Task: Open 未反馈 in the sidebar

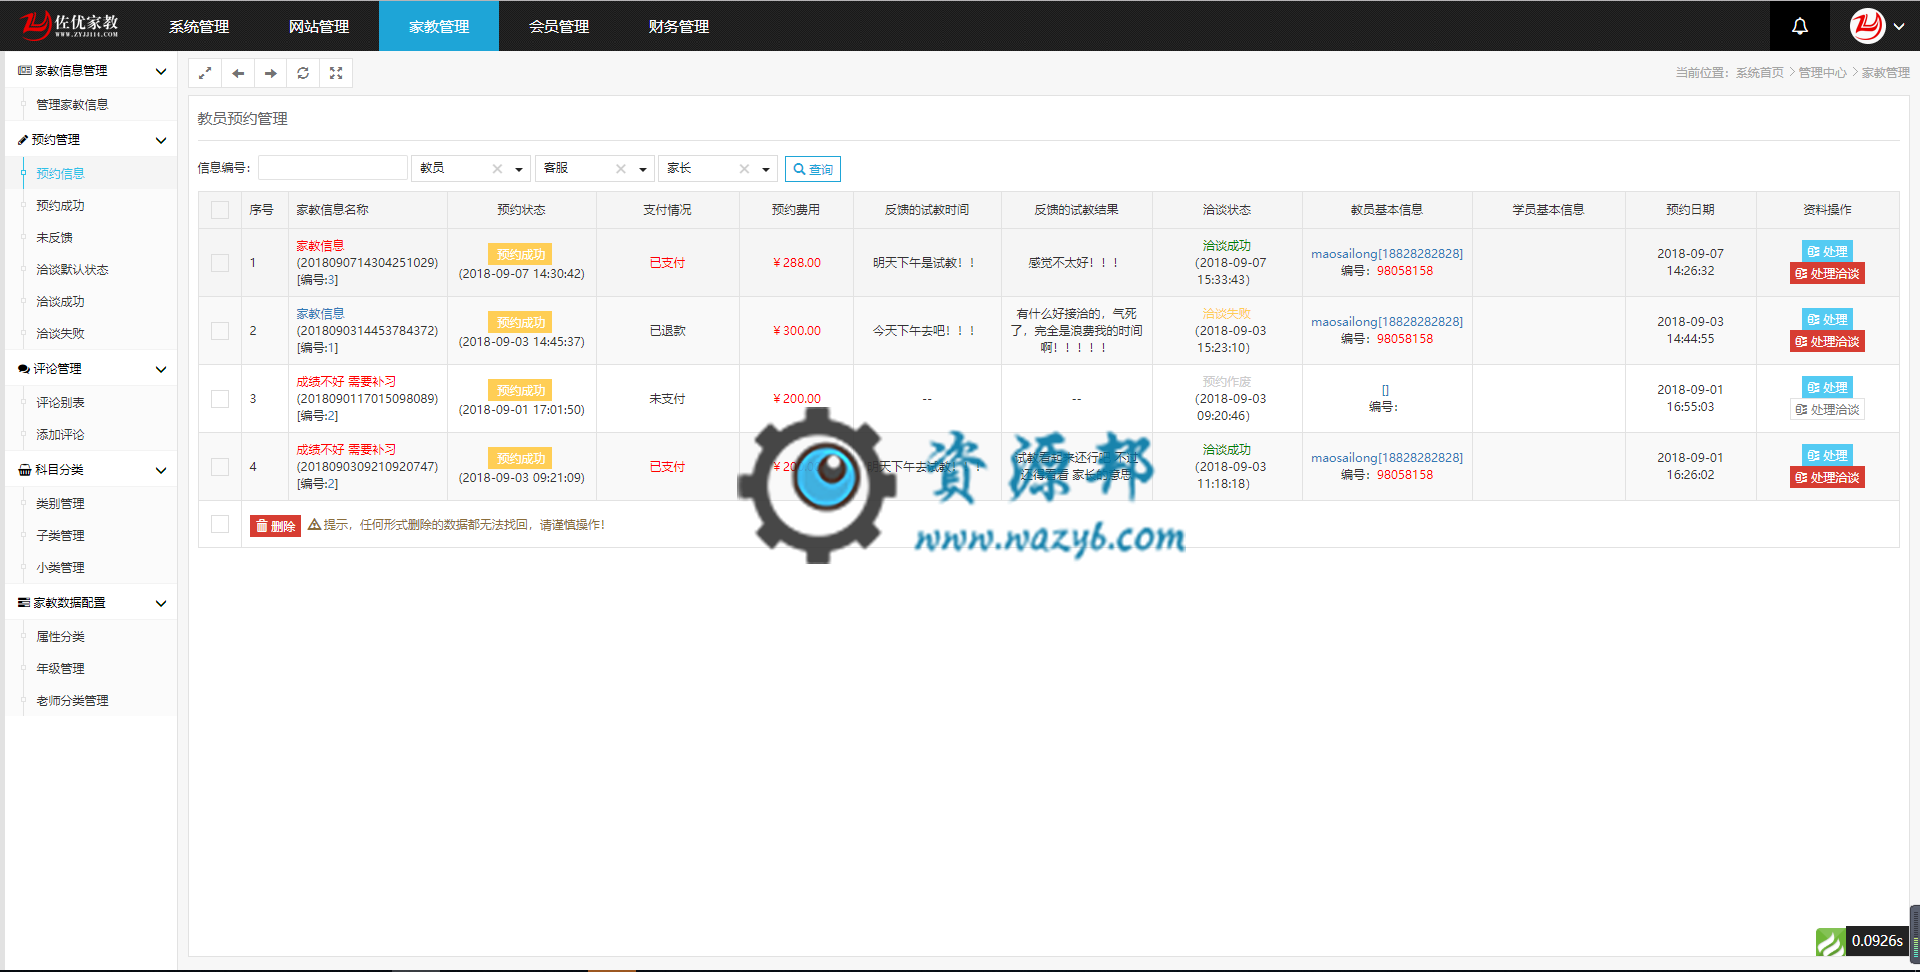Action: point(54,238)
